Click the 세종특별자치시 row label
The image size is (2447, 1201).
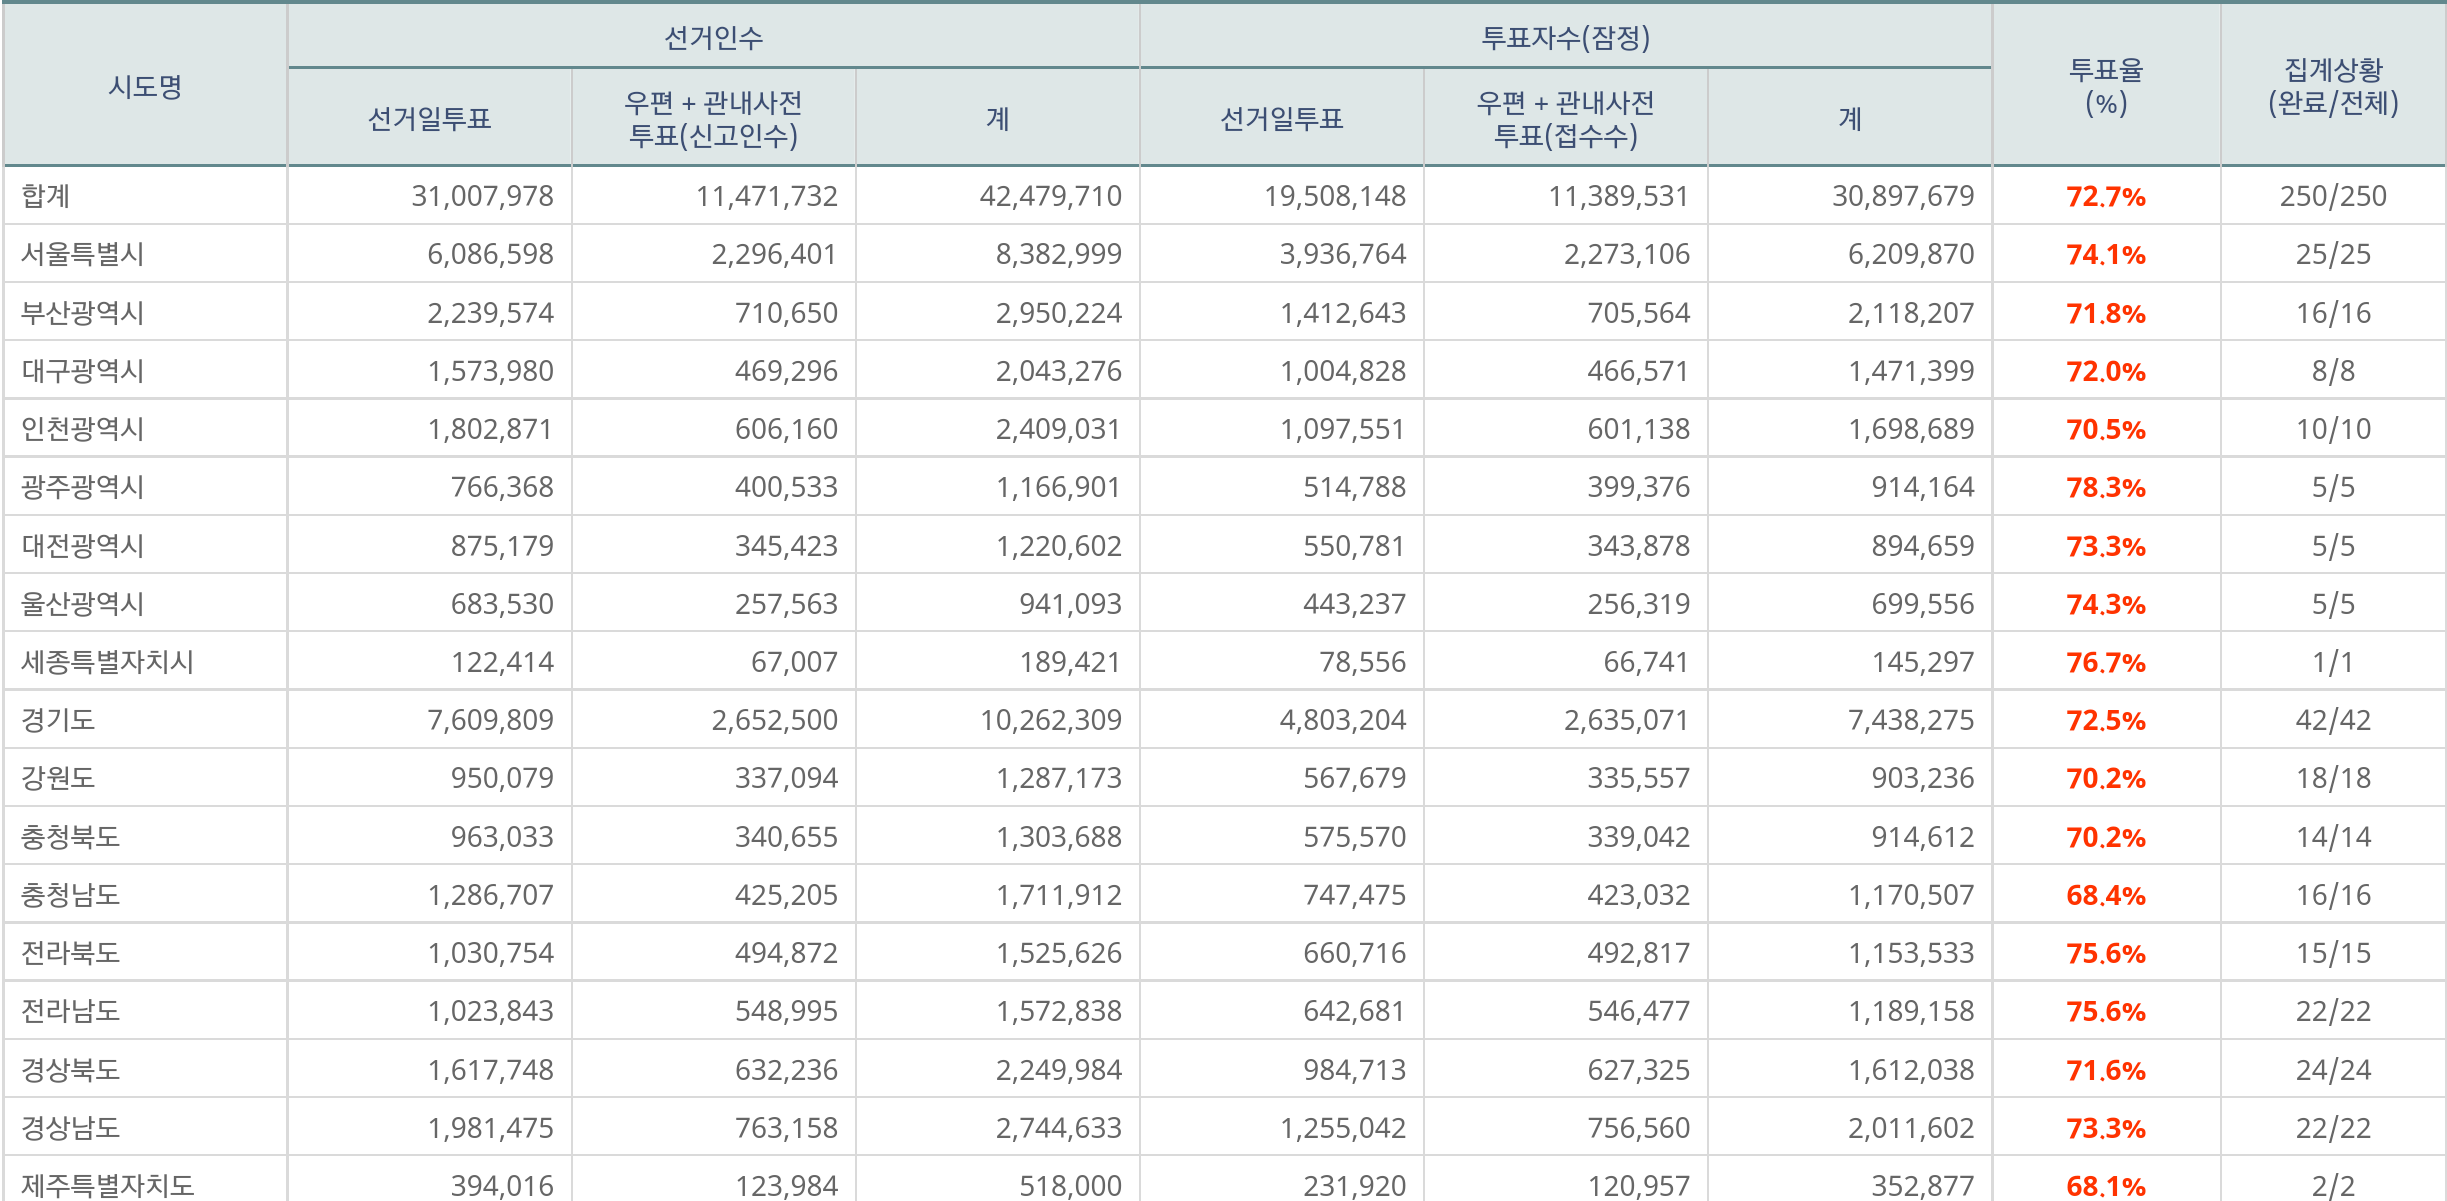(x=107, y=662)
